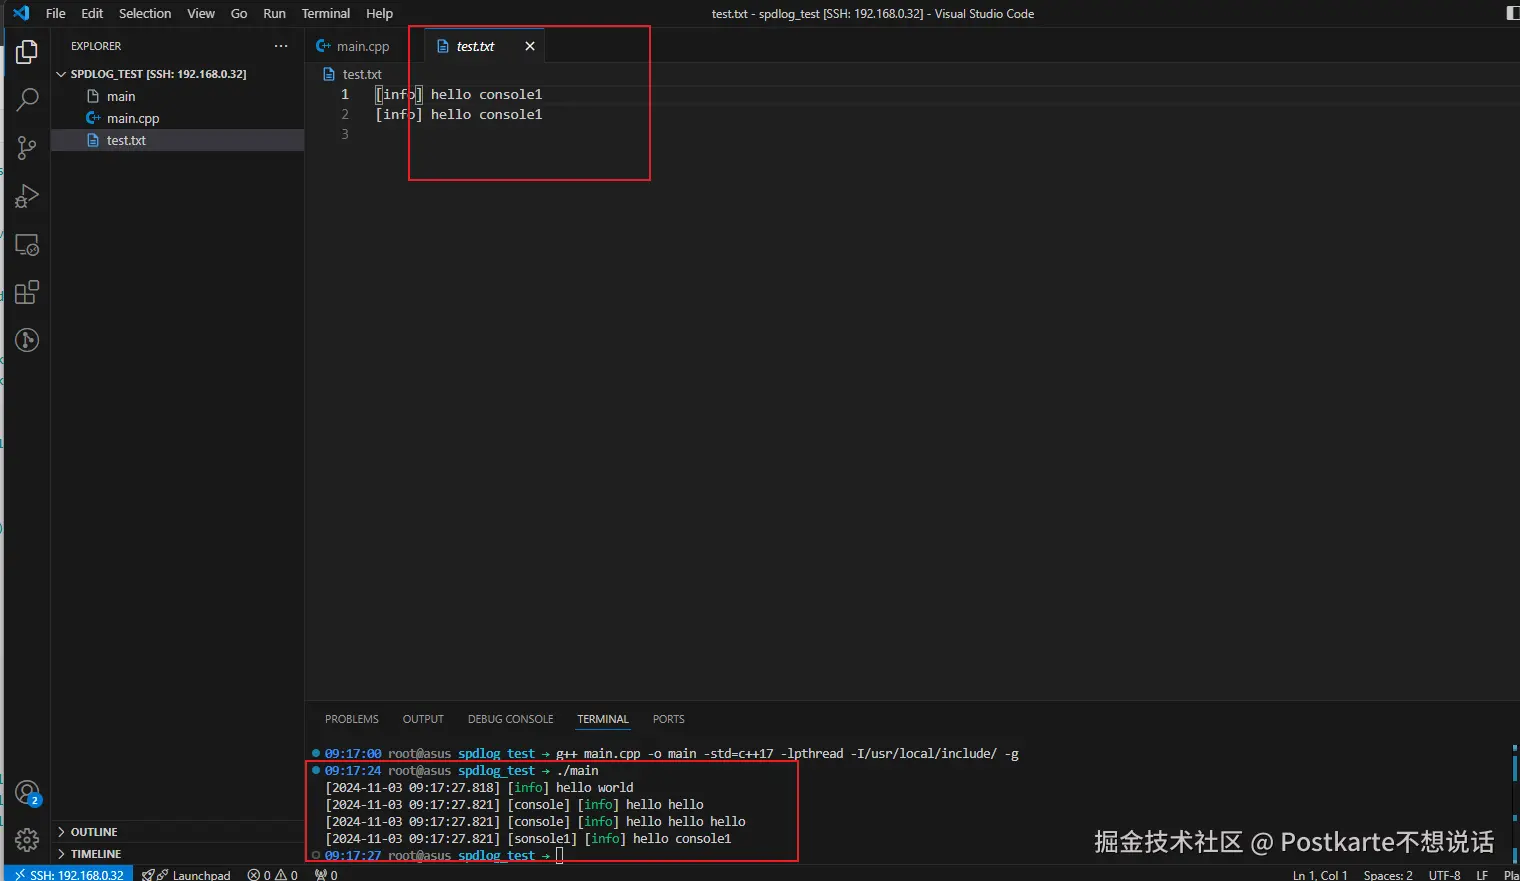Open the Explorer view in activity bar
Screen dimensions: 1520x881
(27, 51)
